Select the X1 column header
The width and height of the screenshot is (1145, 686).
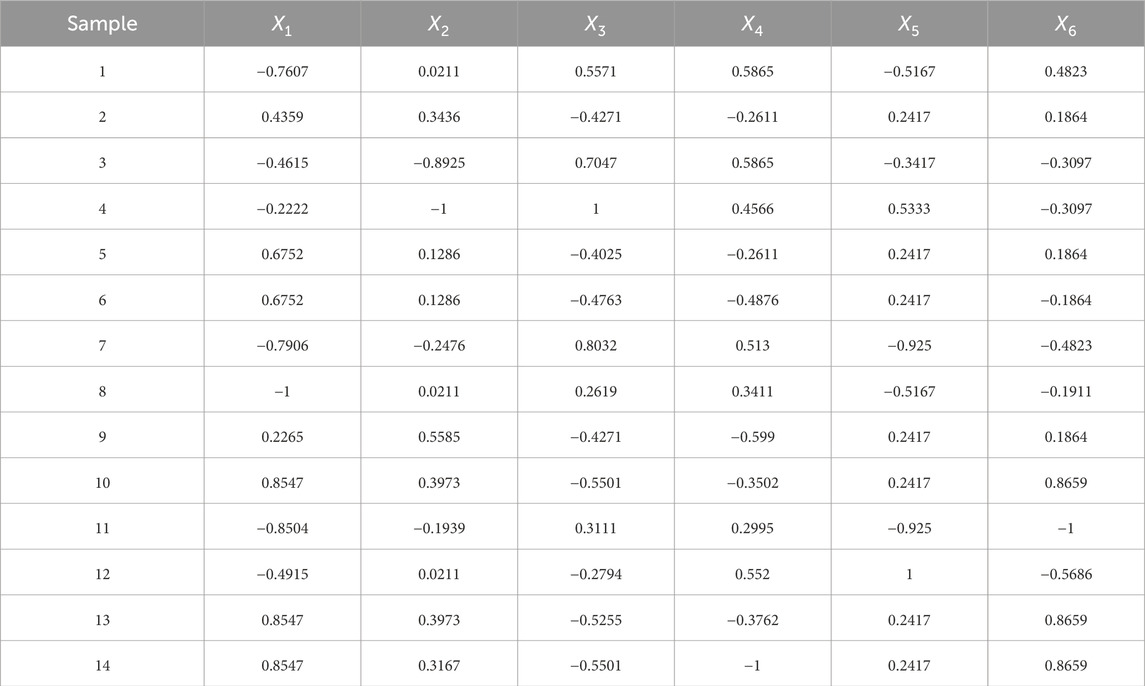pos(282,24)
